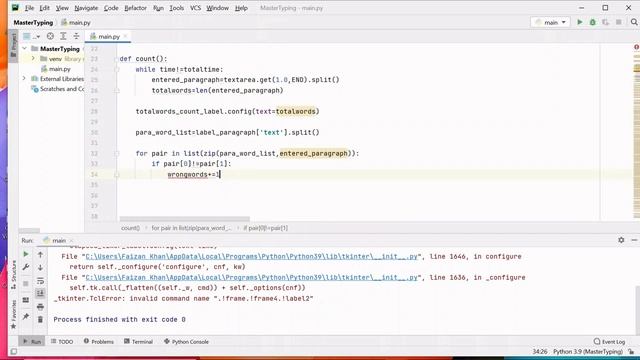This screenshot has width=640, height=360.
Task: Open Terminal tool window
Action: [x=138, y=342]
